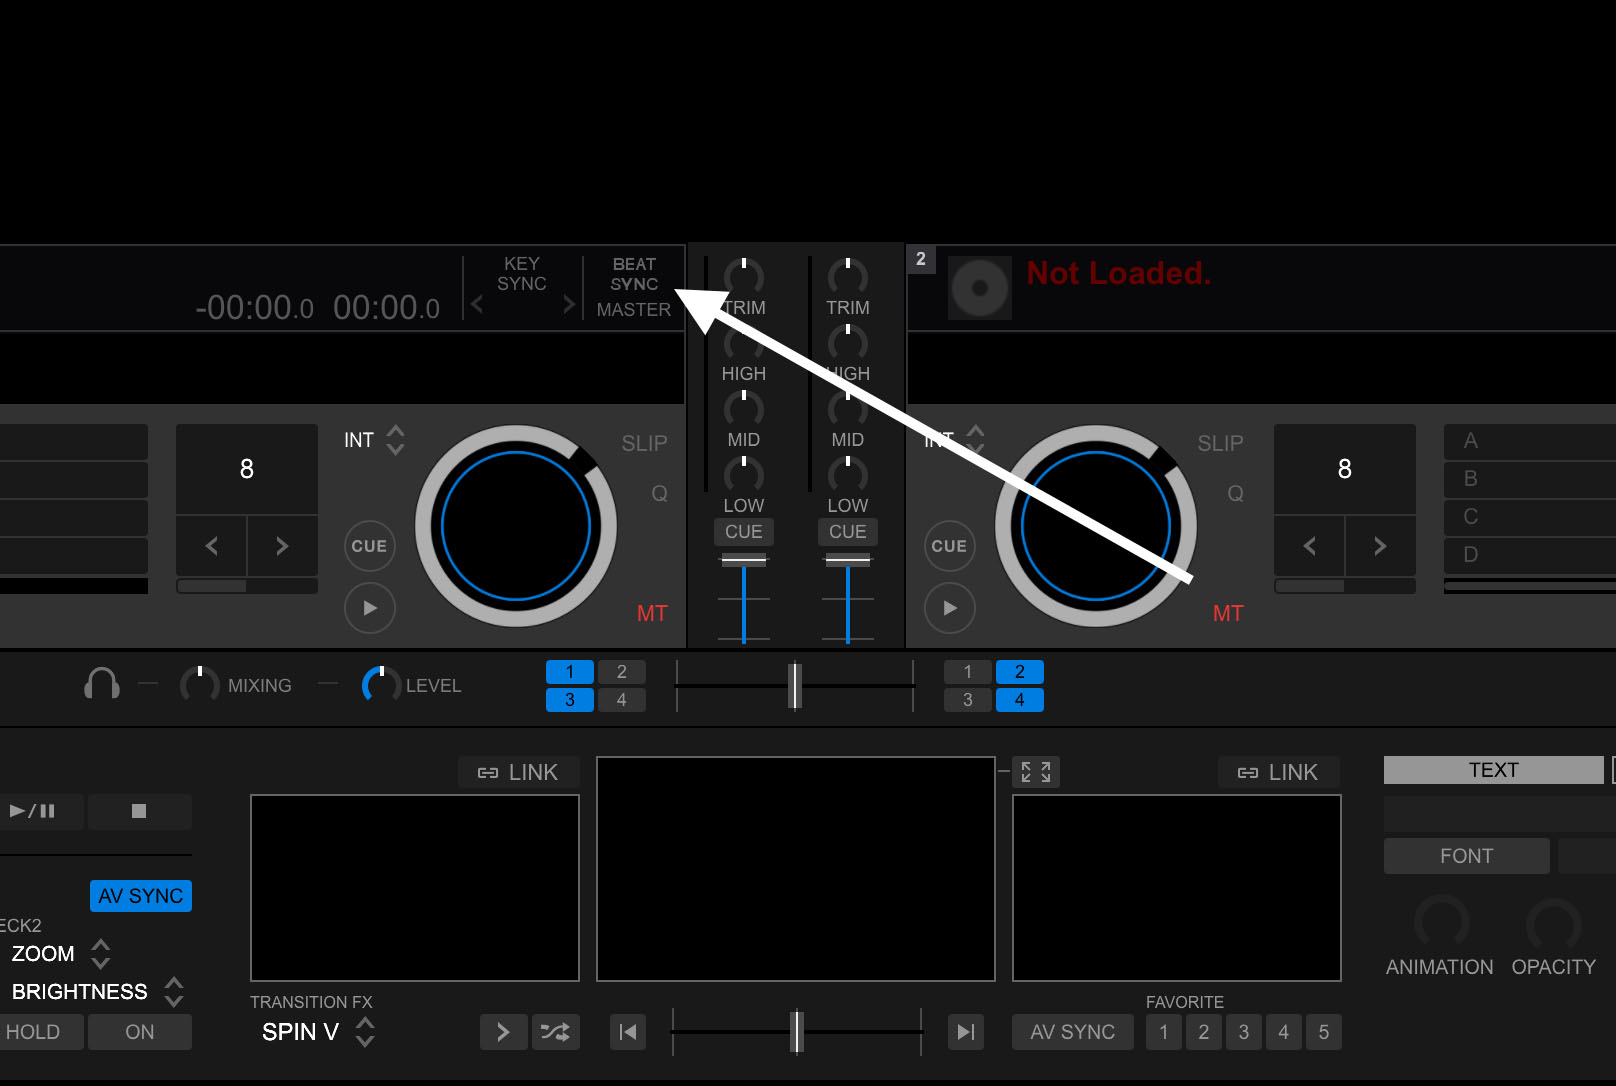The height and width of the screenshot is (1086, 1616).
Task: Toggle right deck MT master tempo
Action: [x=1228, y=613]
